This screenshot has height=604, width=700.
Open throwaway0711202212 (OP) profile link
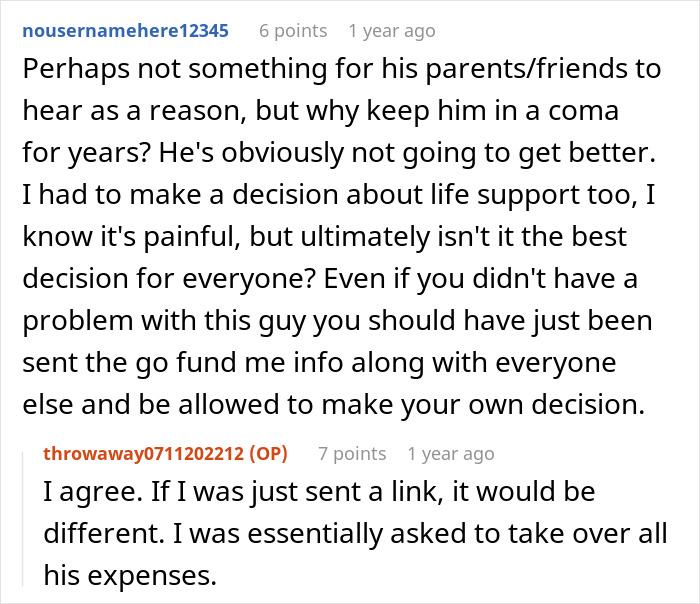[165, 454]
